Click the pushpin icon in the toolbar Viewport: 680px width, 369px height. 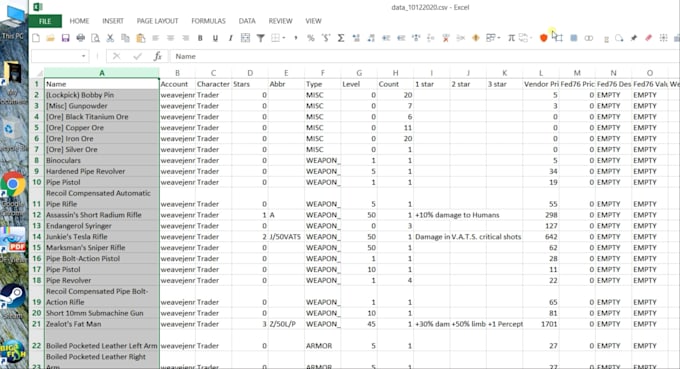click(634, 38)
